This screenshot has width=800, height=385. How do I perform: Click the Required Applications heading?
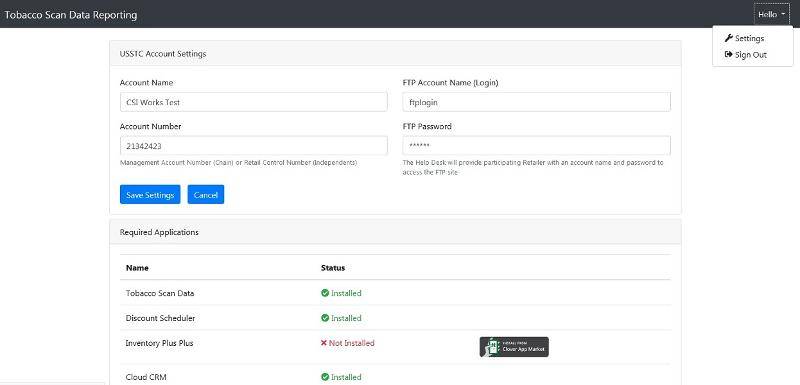159,232
